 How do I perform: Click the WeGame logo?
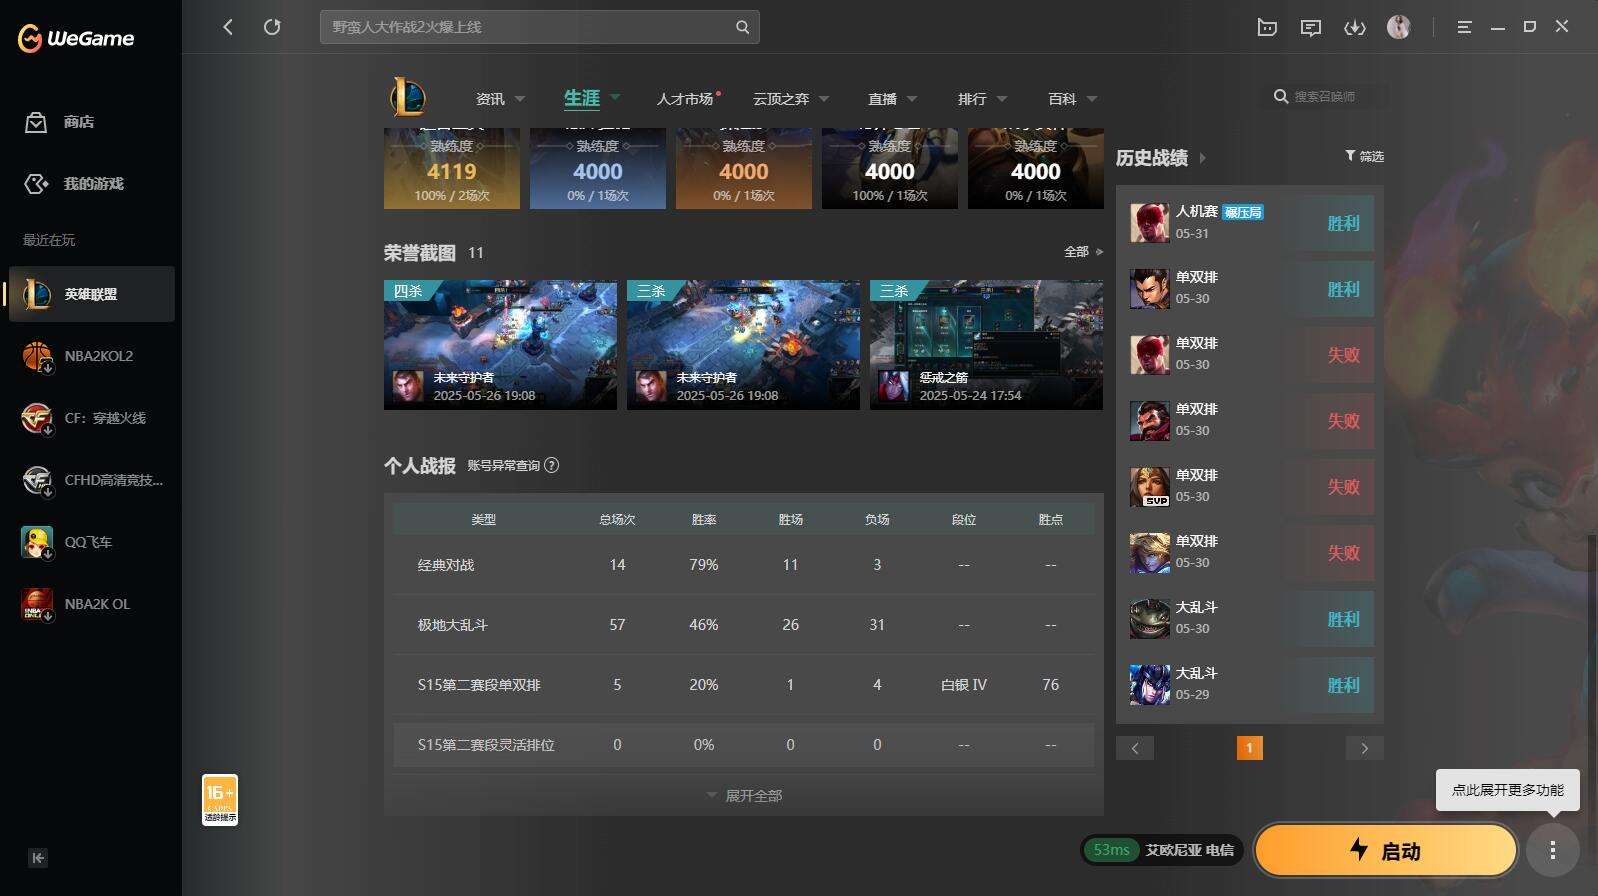tap(76, 38)
